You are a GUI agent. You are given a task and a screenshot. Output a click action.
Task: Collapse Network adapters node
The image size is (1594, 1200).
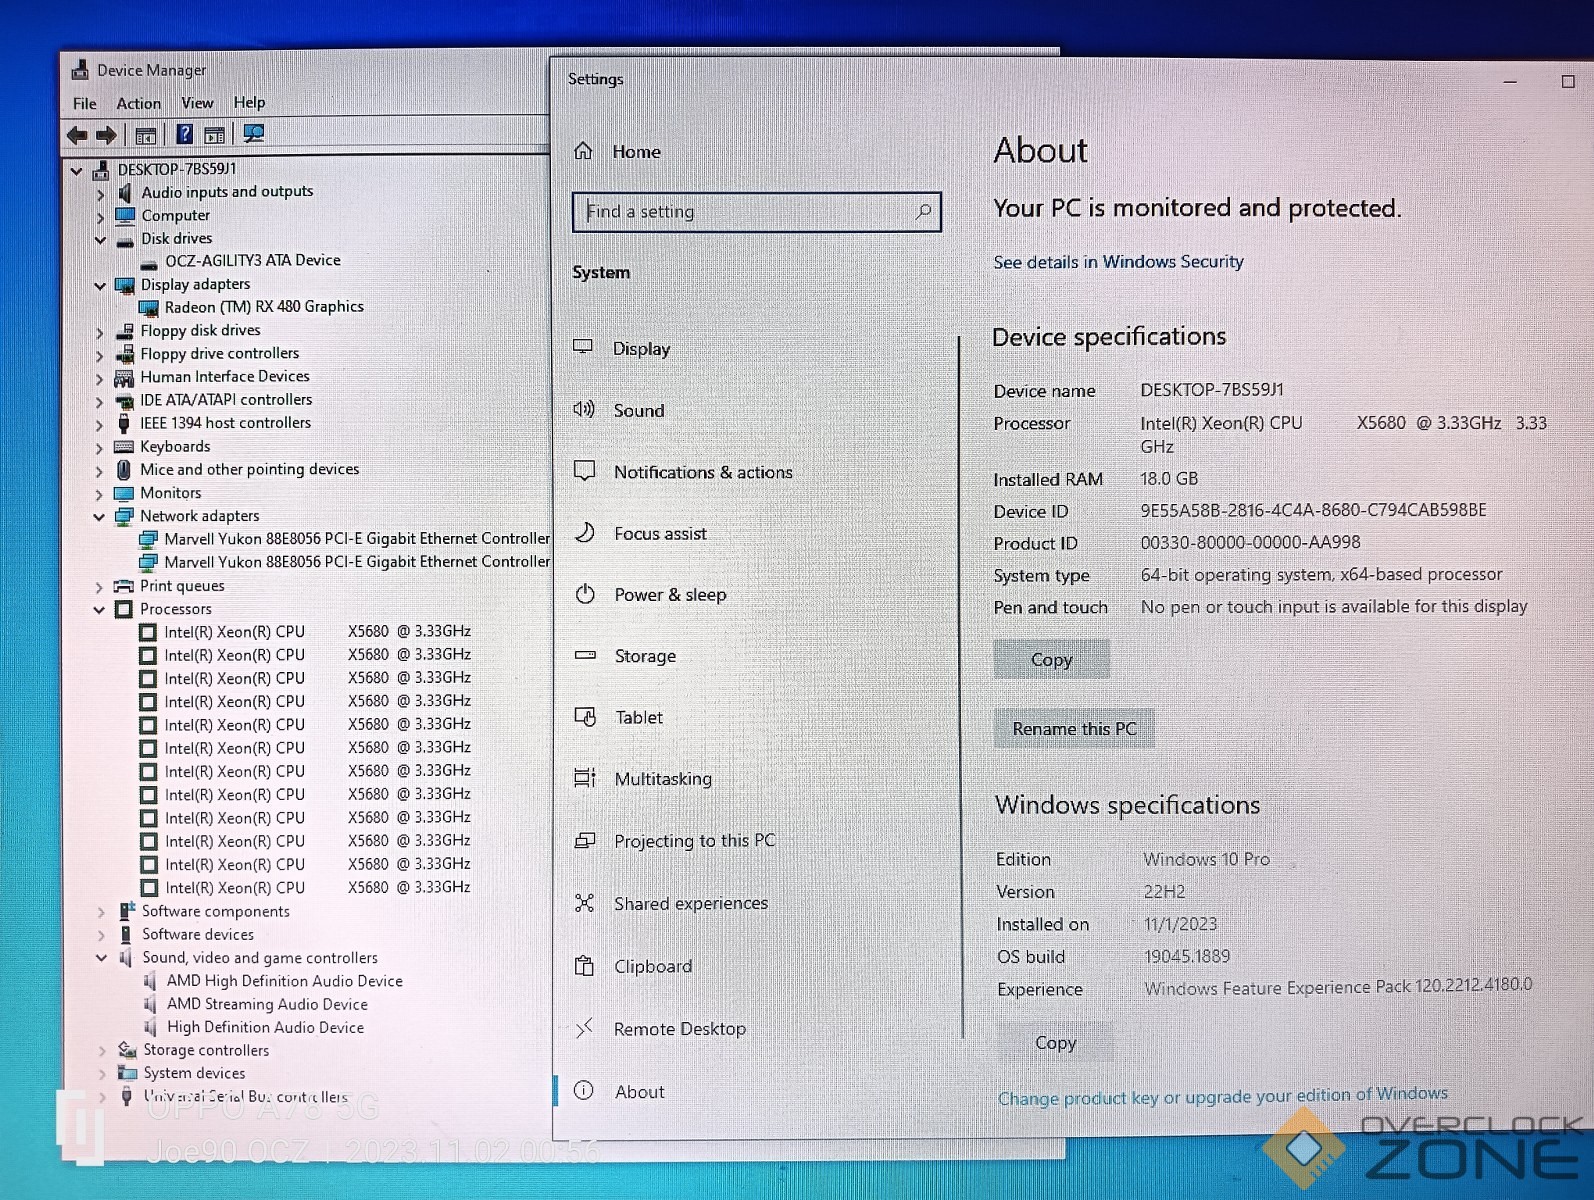click(x=99, y=517)
